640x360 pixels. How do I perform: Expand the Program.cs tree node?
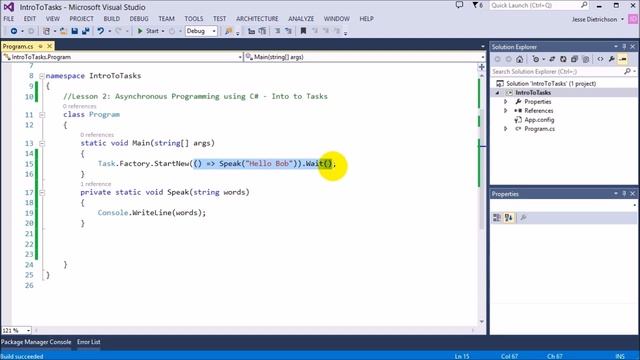[x=505, y=129]
